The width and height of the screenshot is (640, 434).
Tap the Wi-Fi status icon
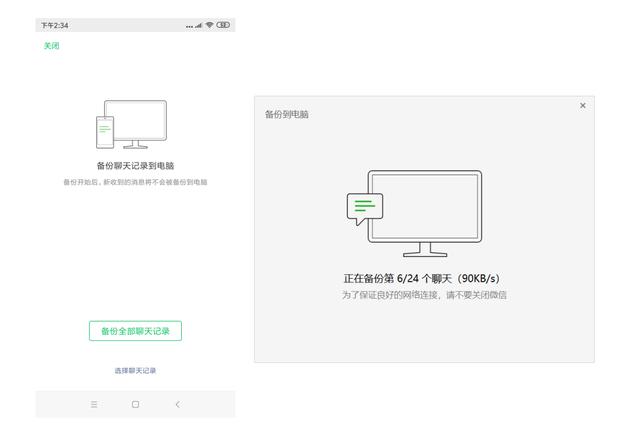pyautogui.click(x=210, y=26)
